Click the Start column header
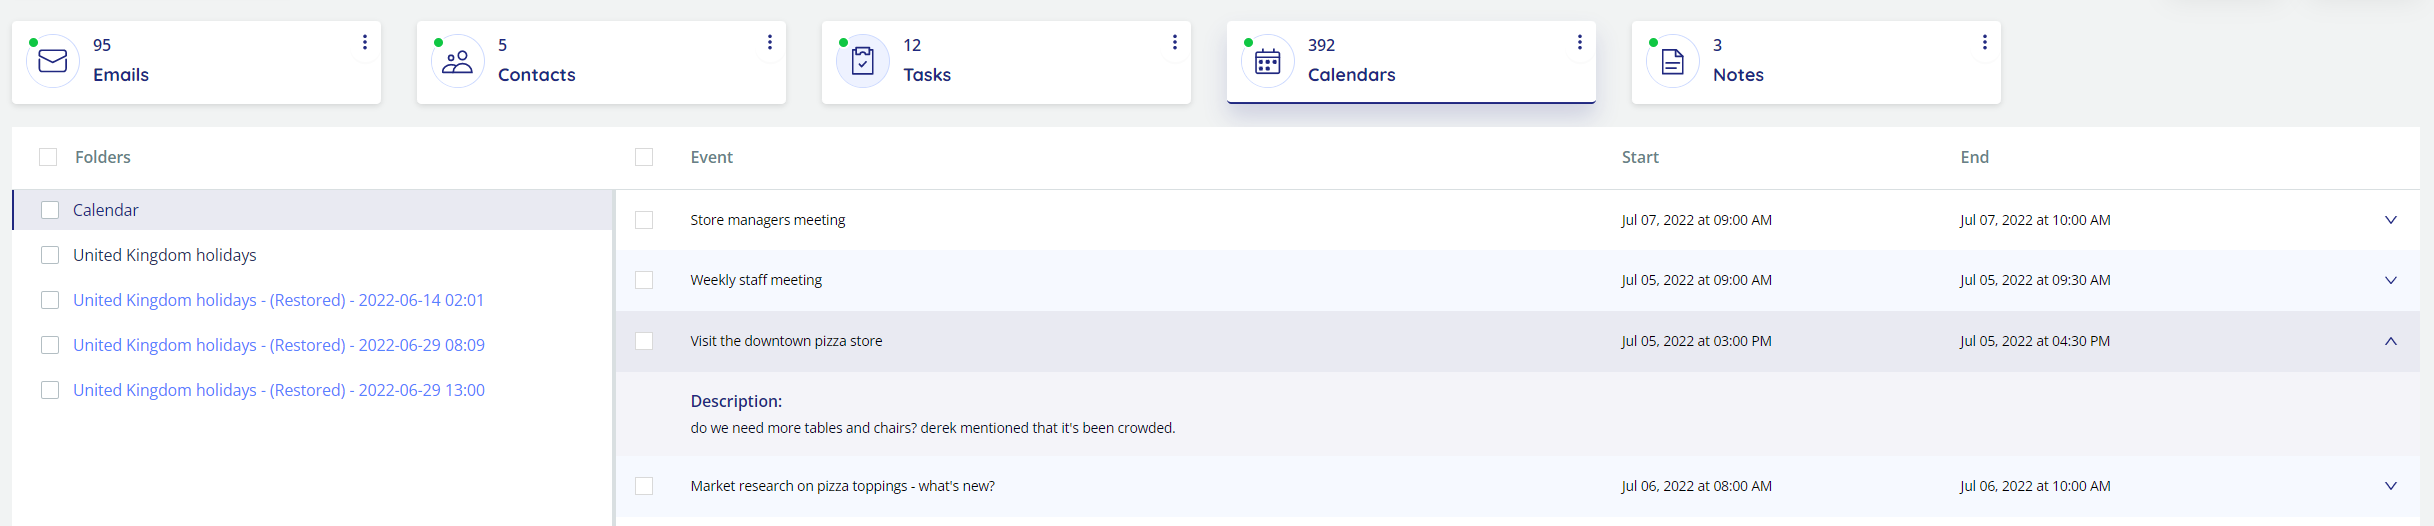Viewport: 2434px width, 526px height. 1640,157
